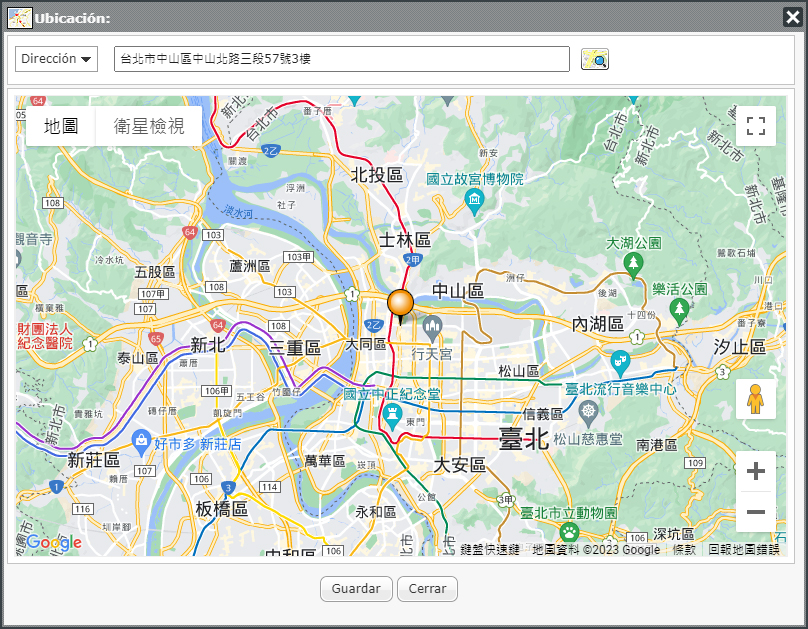Open the Google logo link
808x629 pixels.
(x=54, y=542)
